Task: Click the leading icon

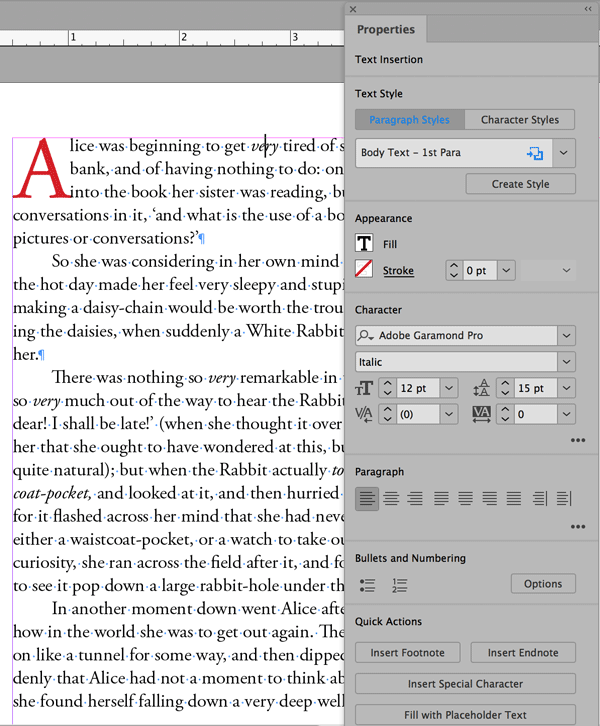Action: (481, 388)
